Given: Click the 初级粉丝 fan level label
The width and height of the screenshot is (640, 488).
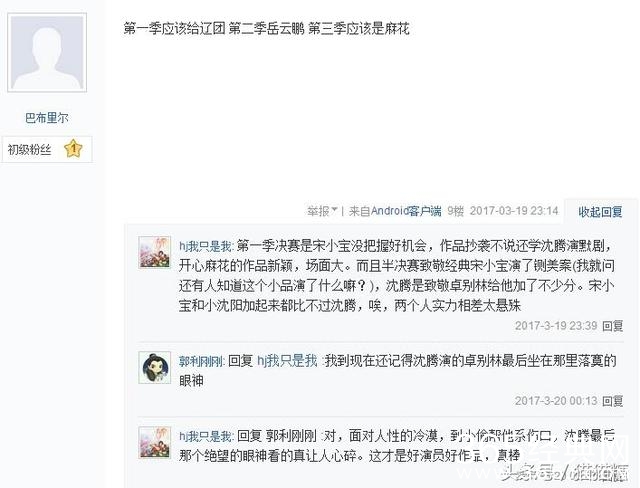Looking at the screenshot, I should 29,150.
